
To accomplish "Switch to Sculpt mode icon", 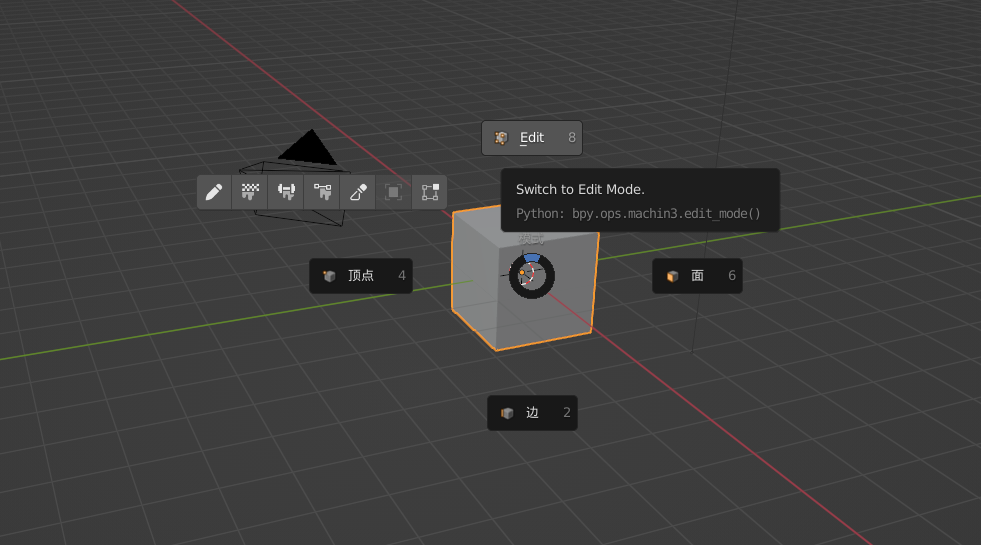I will pyautogui.click(x=358, y=192).
